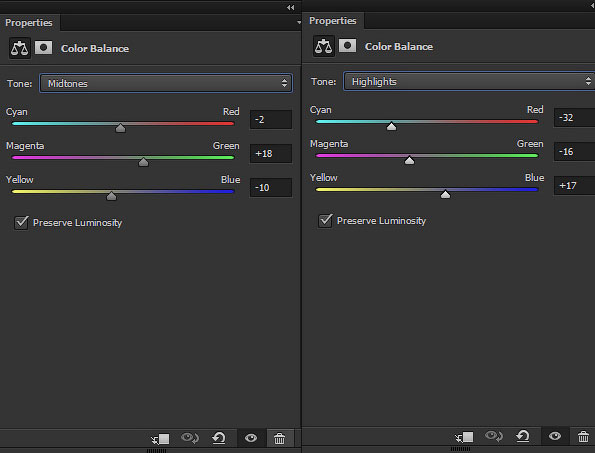Click Magenta-Green slider handle in Midtones panel
The height and width of the screenshot is (453, 595).
[x=143, y=162]
